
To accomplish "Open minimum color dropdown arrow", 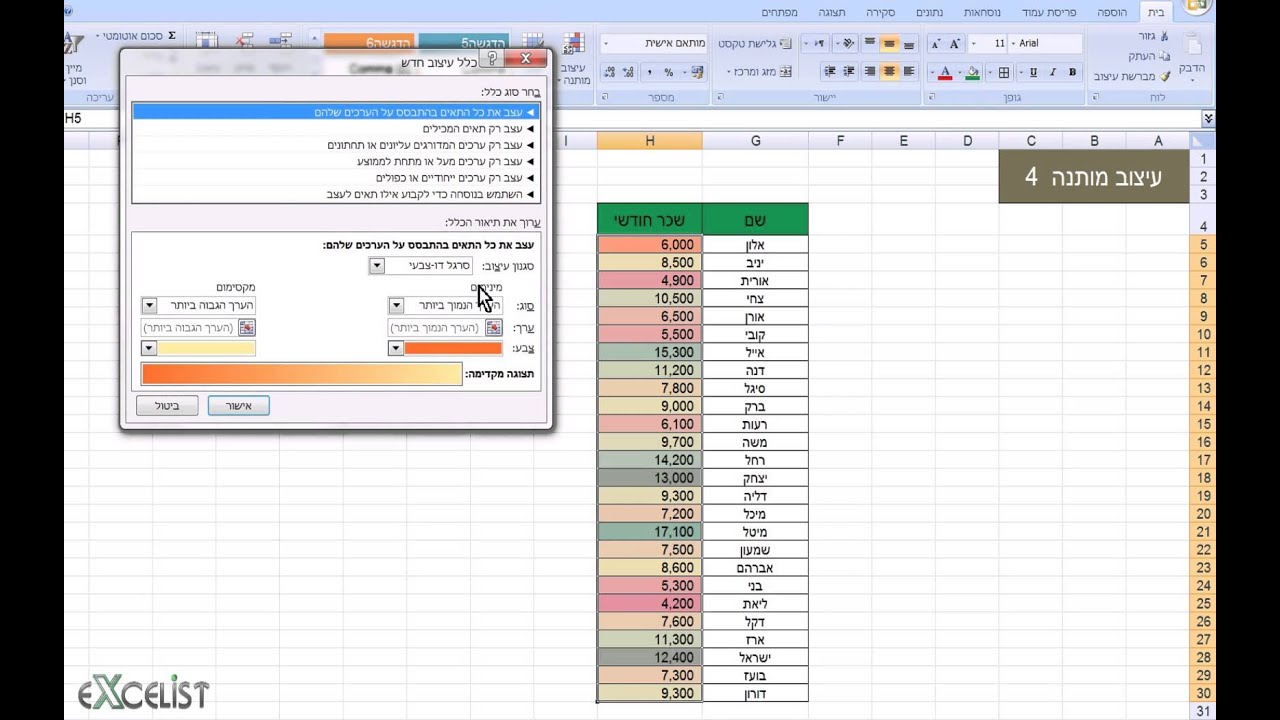I will [x=396, y=348].
